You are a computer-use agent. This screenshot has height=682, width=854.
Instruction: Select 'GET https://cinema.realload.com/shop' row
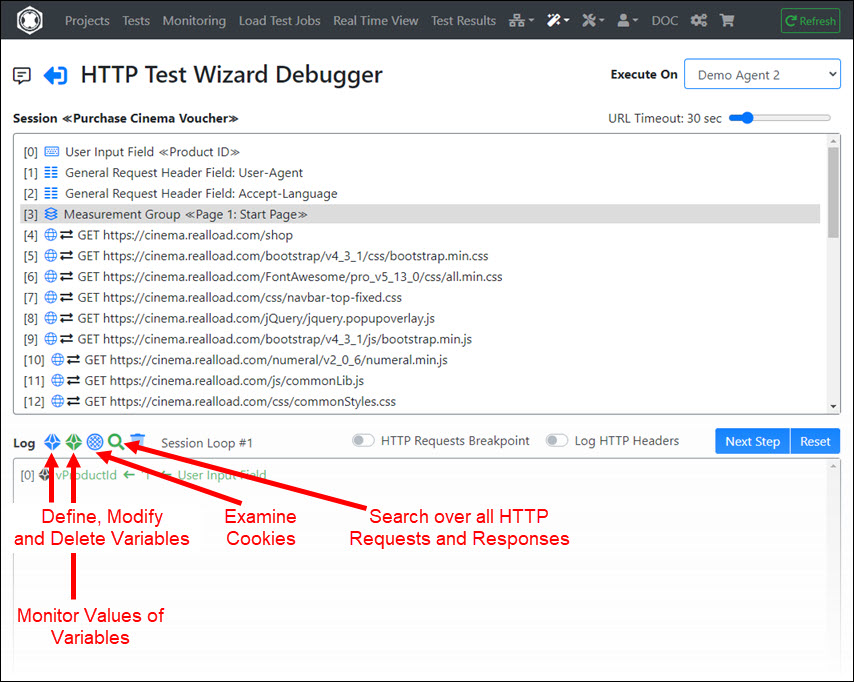click(420, 235)
